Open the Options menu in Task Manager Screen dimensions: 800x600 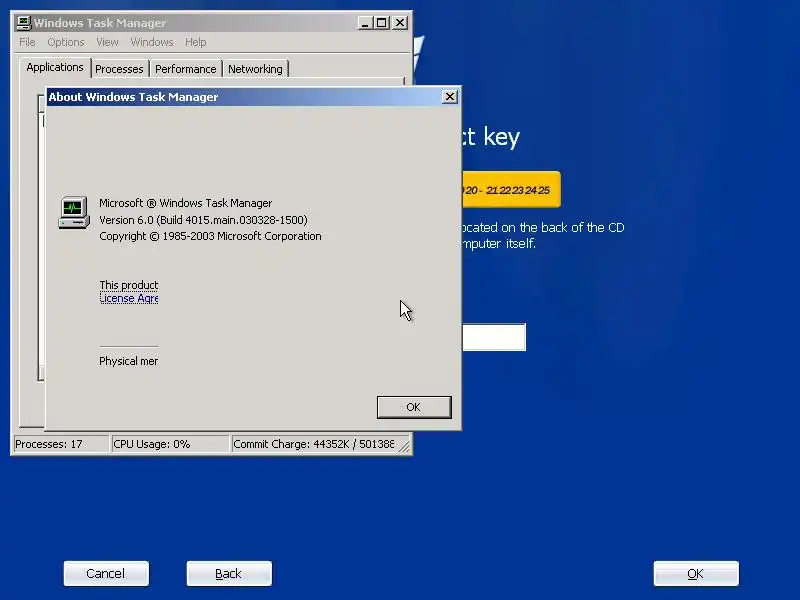[66, 42]
